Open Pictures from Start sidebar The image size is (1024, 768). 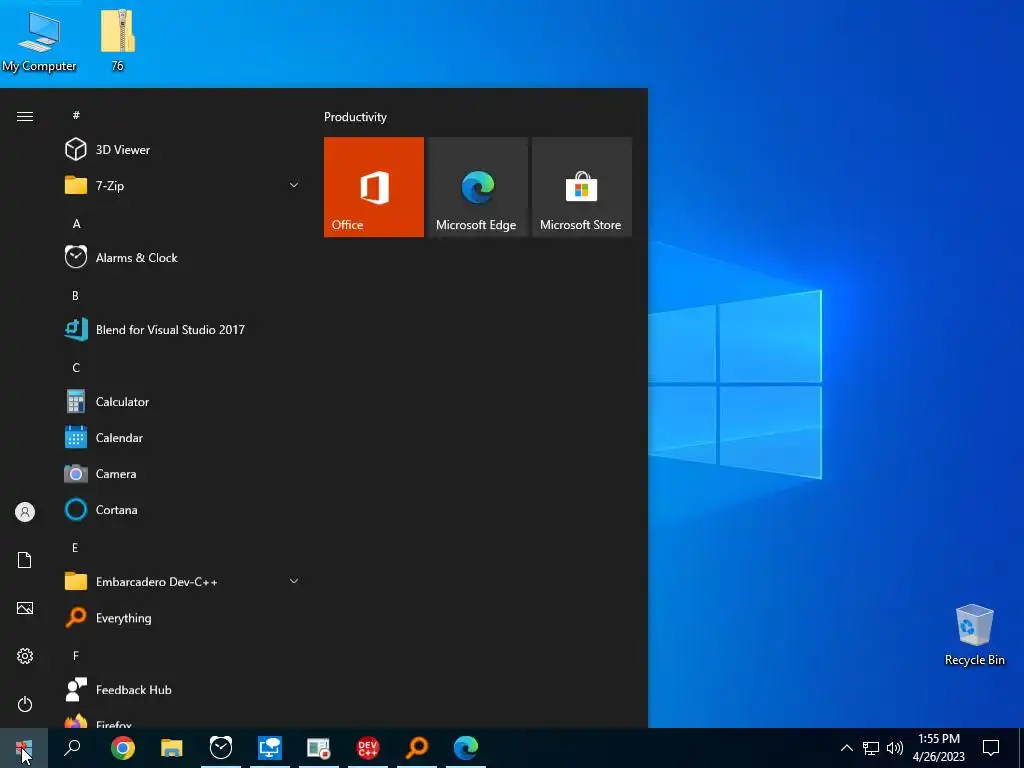25,608
